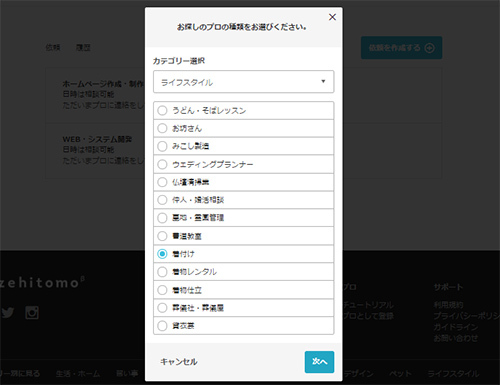
Task: Close the category selection dialog
Action: tap(332, 17)
